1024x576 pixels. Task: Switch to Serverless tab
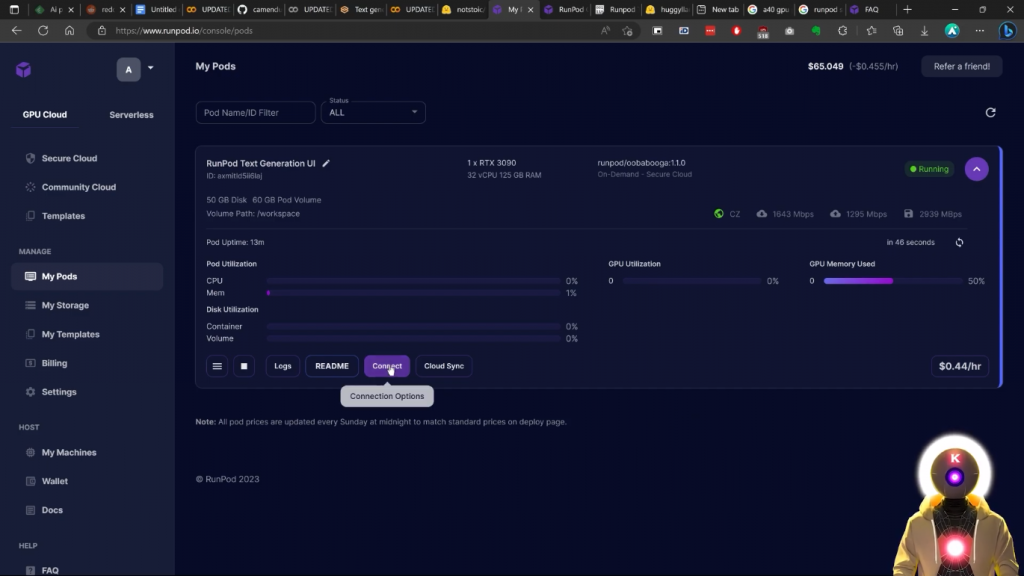(x=131, y=114)
